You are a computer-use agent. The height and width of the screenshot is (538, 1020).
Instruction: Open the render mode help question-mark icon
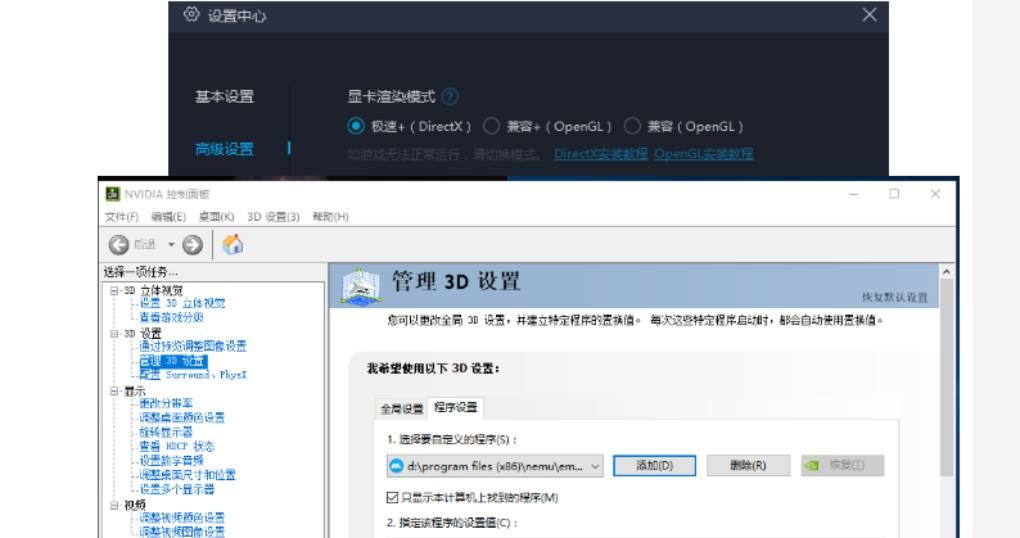[x=450, y=97]
